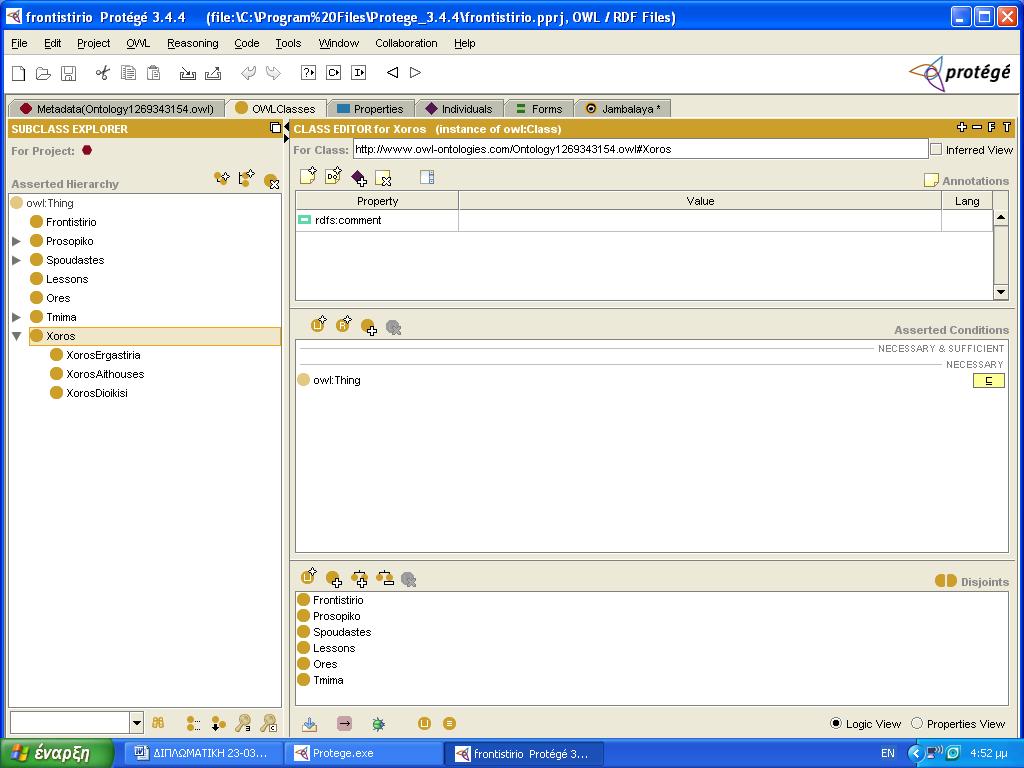This screenshot has width=1024, height=768.
Task: Click the EN language indicator in taskbar
Action: [888, 753]
